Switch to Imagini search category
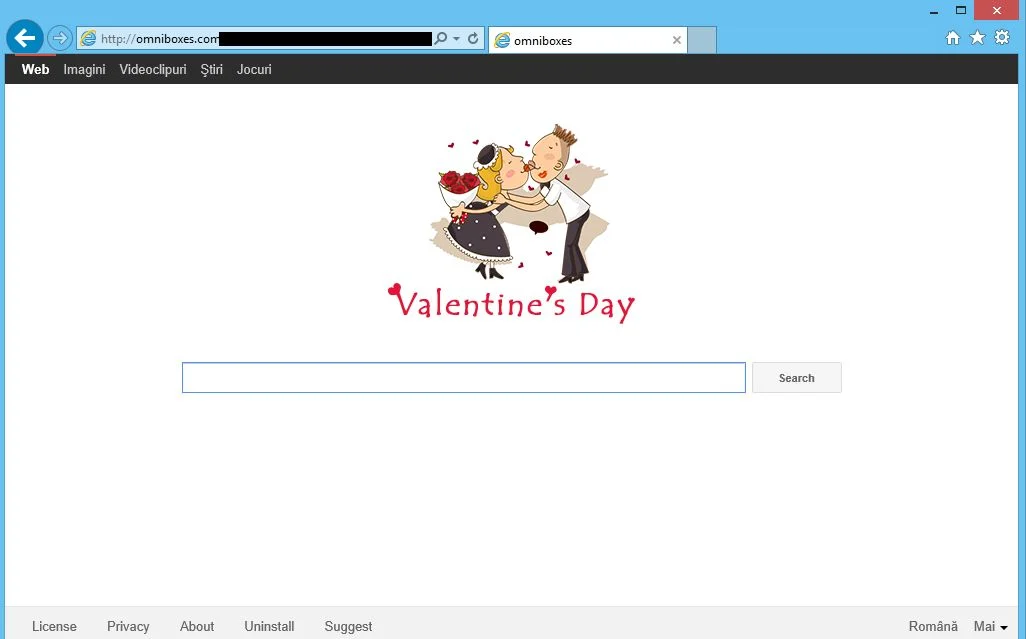The width and height of the screenshot is (1026, 639). [x=84, y=69]
